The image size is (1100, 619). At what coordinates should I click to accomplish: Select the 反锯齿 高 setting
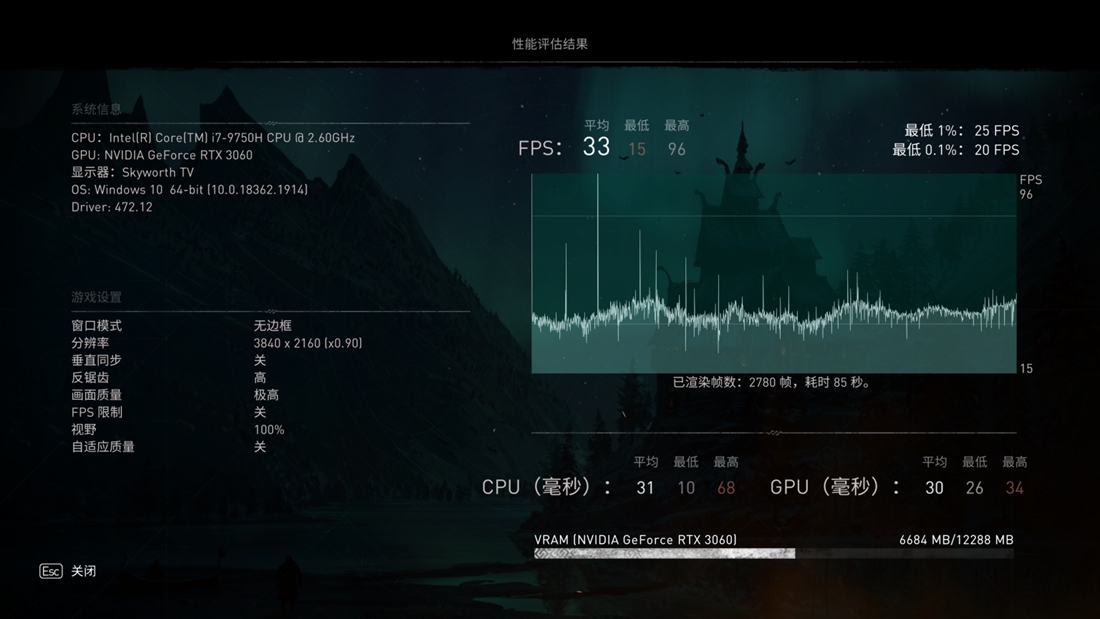(x=258, y=377)
